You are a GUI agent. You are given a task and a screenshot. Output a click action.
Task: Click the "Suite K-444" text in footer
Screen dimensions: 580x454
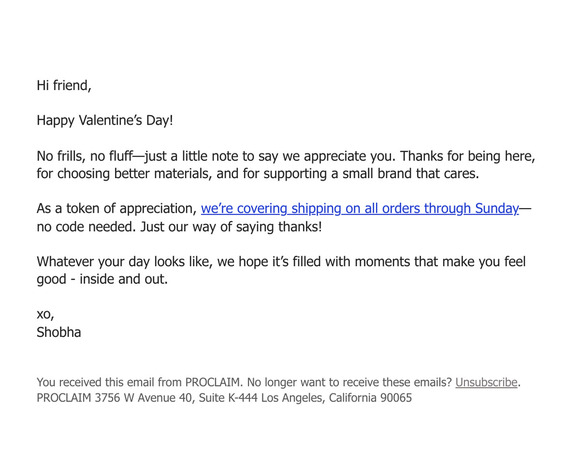coord(228,398)
